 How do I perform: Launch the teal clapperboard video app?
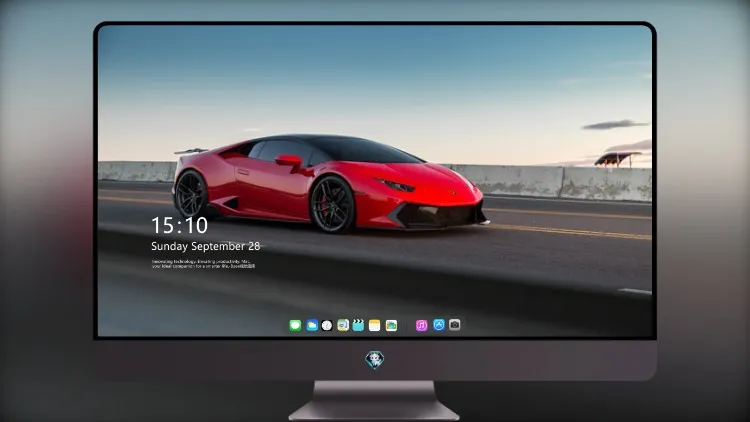coord(358,325)
